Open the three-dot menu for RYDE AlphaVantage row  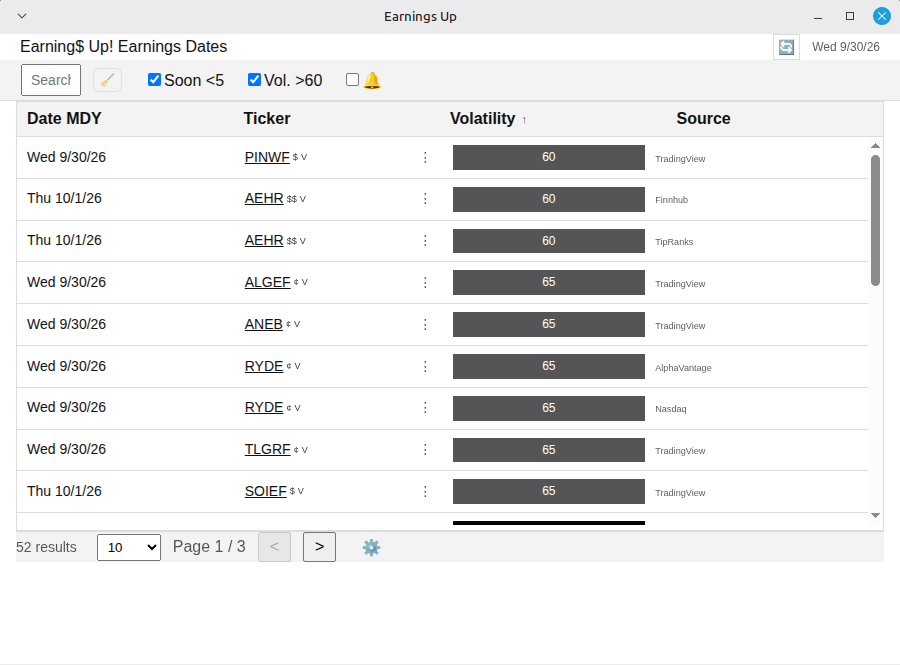coord(425,366)
